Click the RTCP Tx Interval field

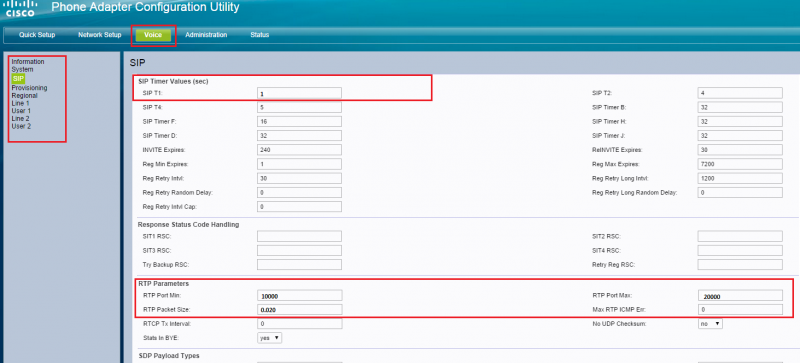299,324
